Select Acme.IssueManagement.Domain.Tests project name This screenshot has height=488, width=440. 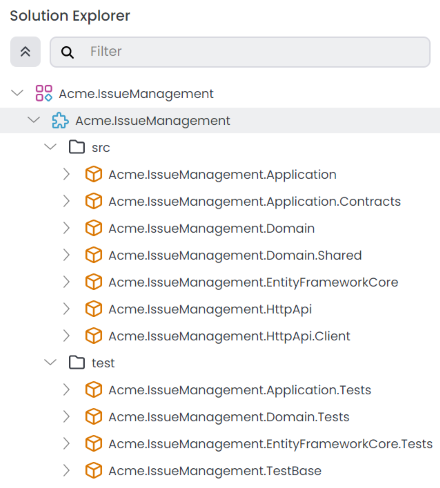tap(229, 417)
